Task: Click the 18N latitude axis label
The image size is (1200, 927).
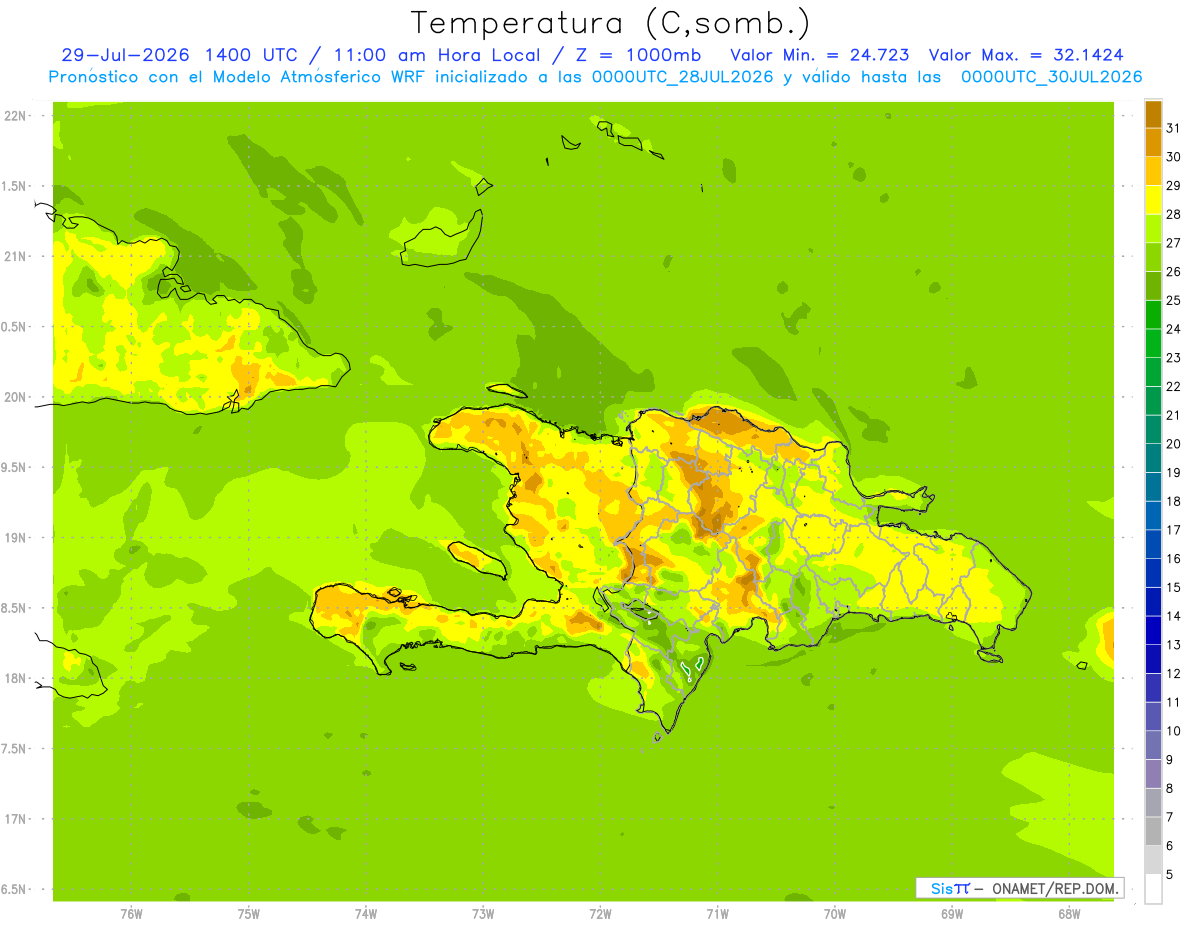Action: [x=14, y=679]
